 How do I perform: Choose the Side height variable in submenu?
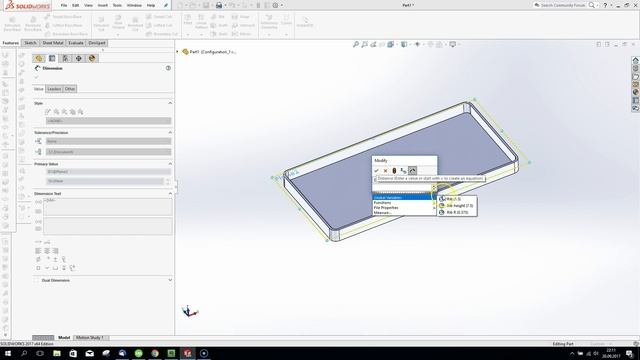[x=457, y=206]
